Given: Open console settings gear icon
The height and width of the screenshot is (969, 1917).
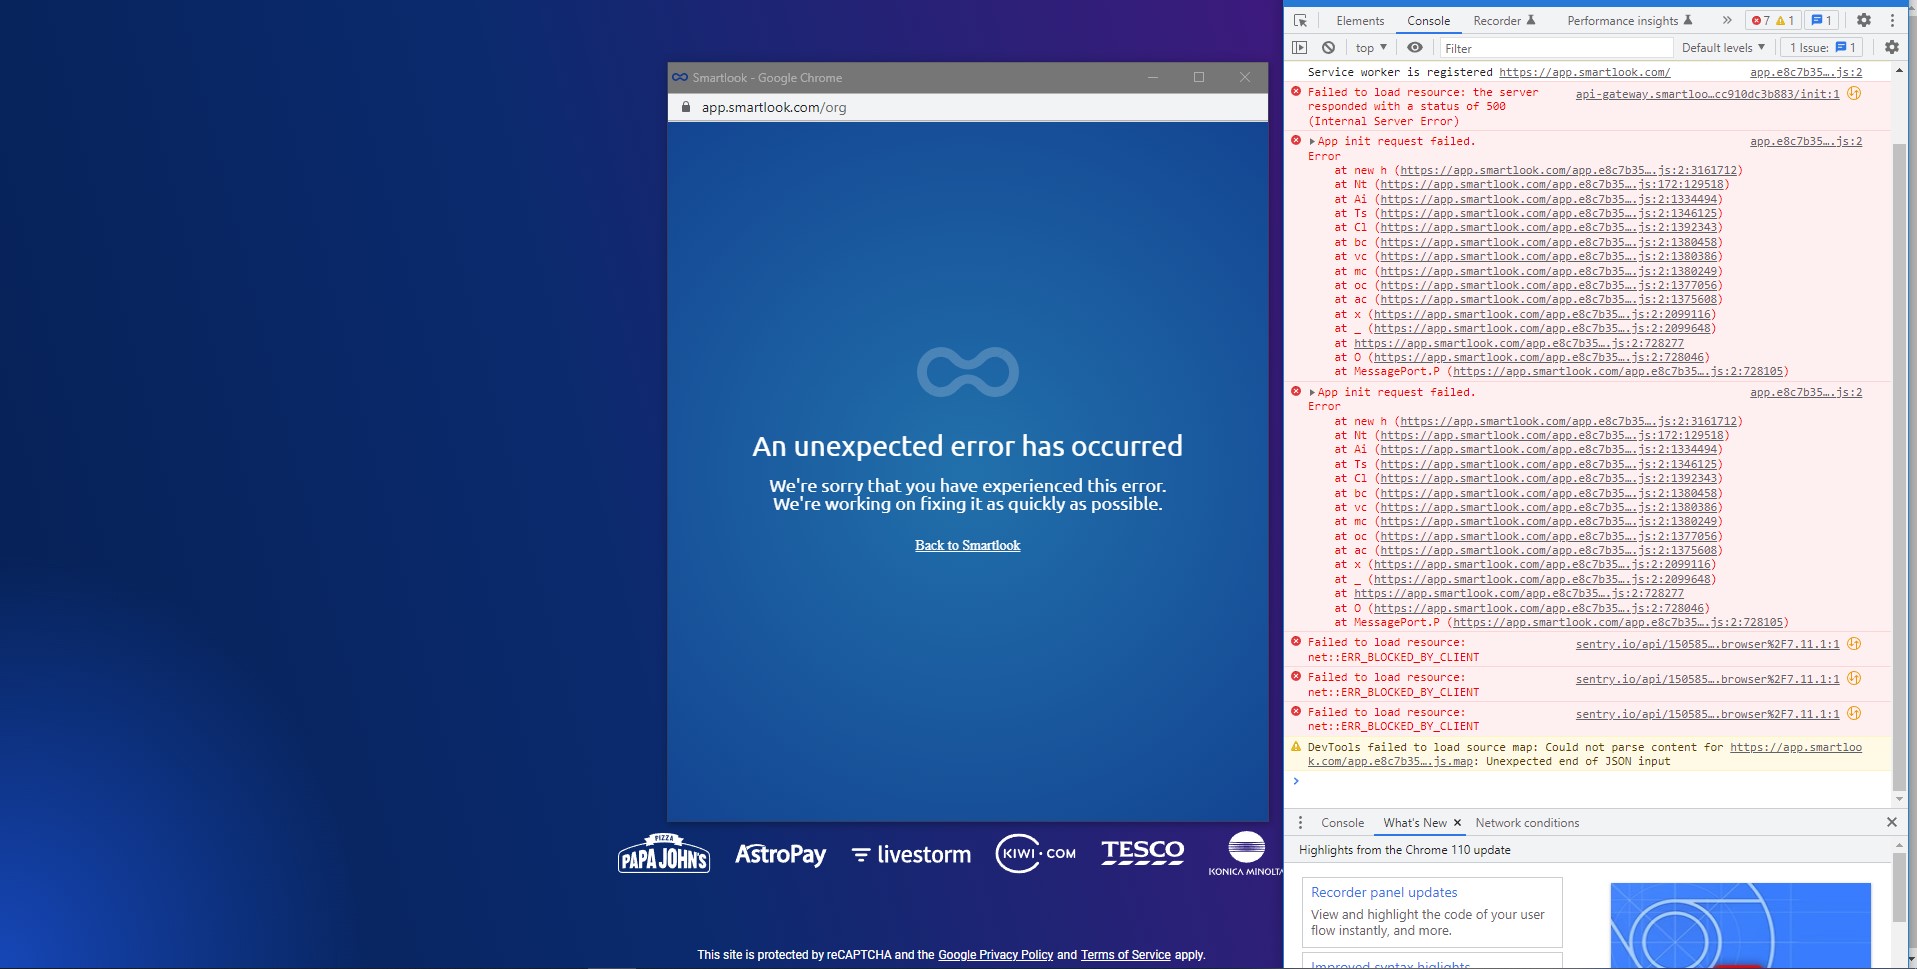Looking at the screenshot, I should (1891, 47).
